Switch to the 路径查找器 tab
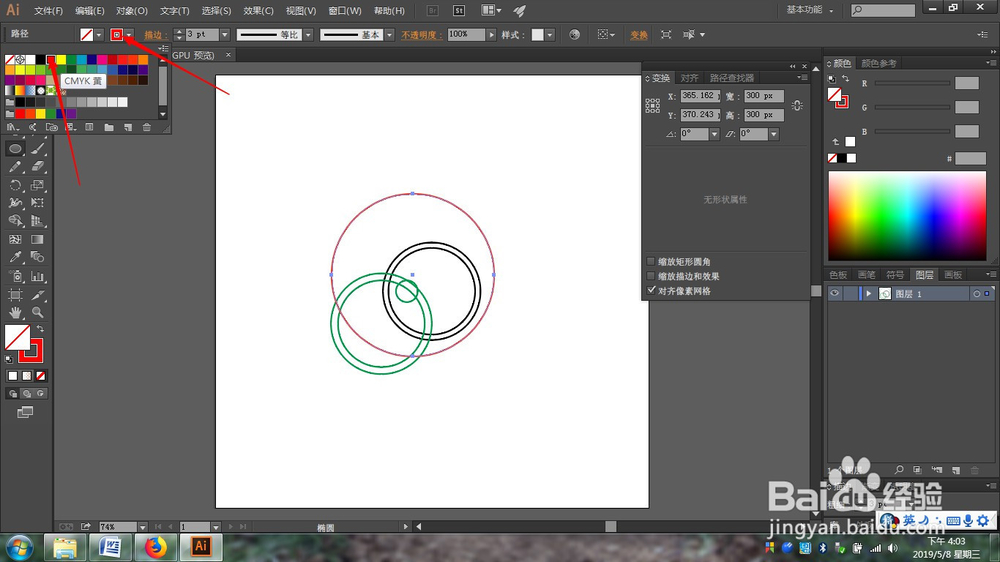The width and height of the screenshot is (1000, 562). [732, 78]
